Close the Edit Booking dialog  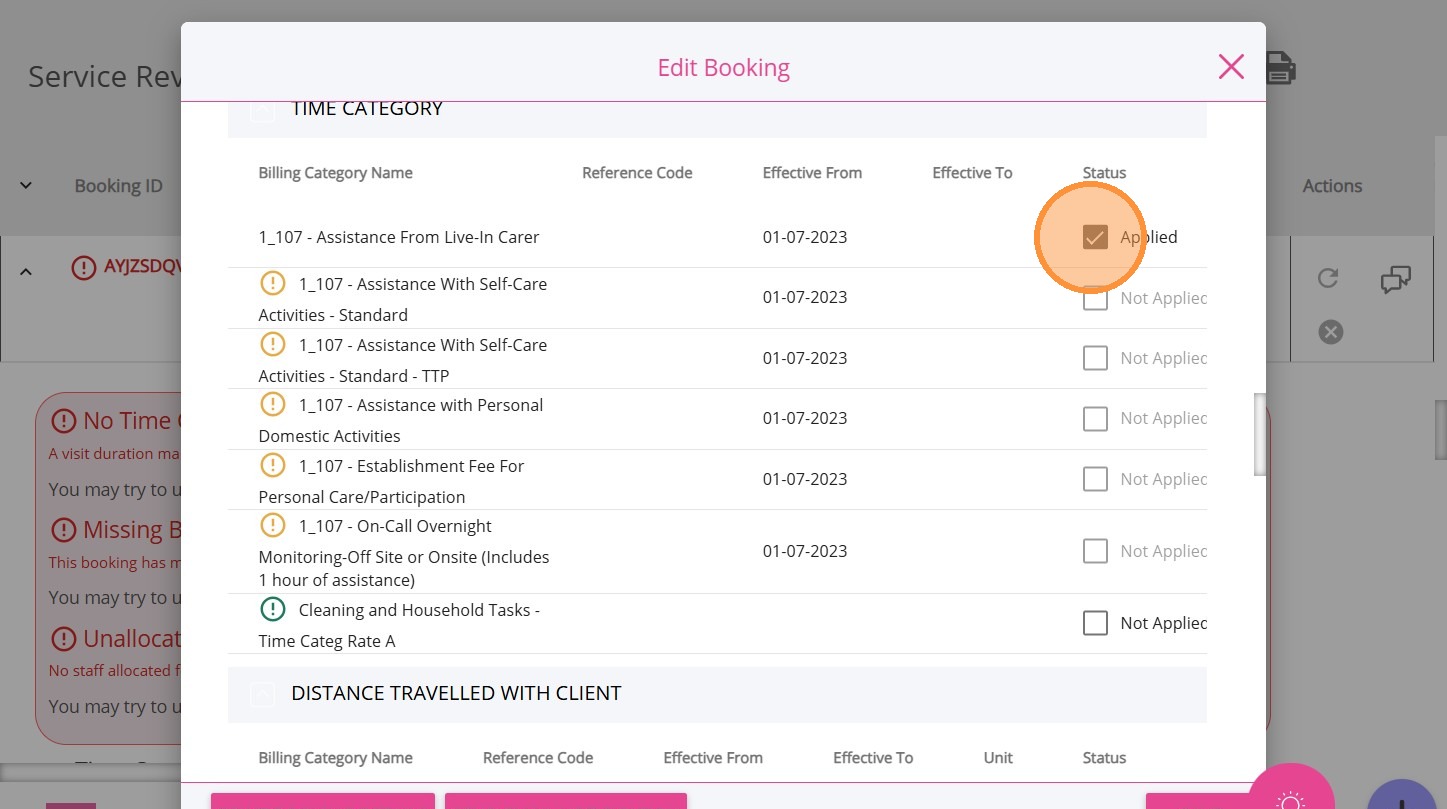click(x=1231, y=67)
